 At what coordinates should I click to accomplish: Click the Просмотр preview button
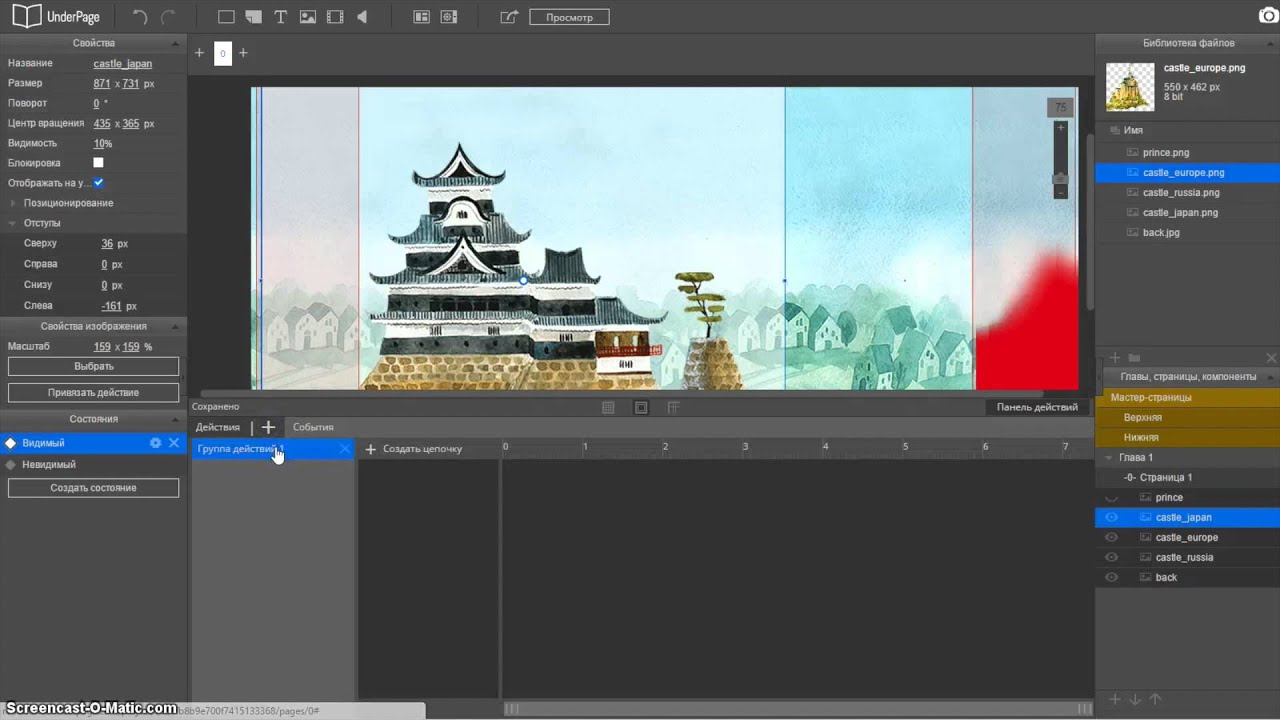click(x=569, y=17)
